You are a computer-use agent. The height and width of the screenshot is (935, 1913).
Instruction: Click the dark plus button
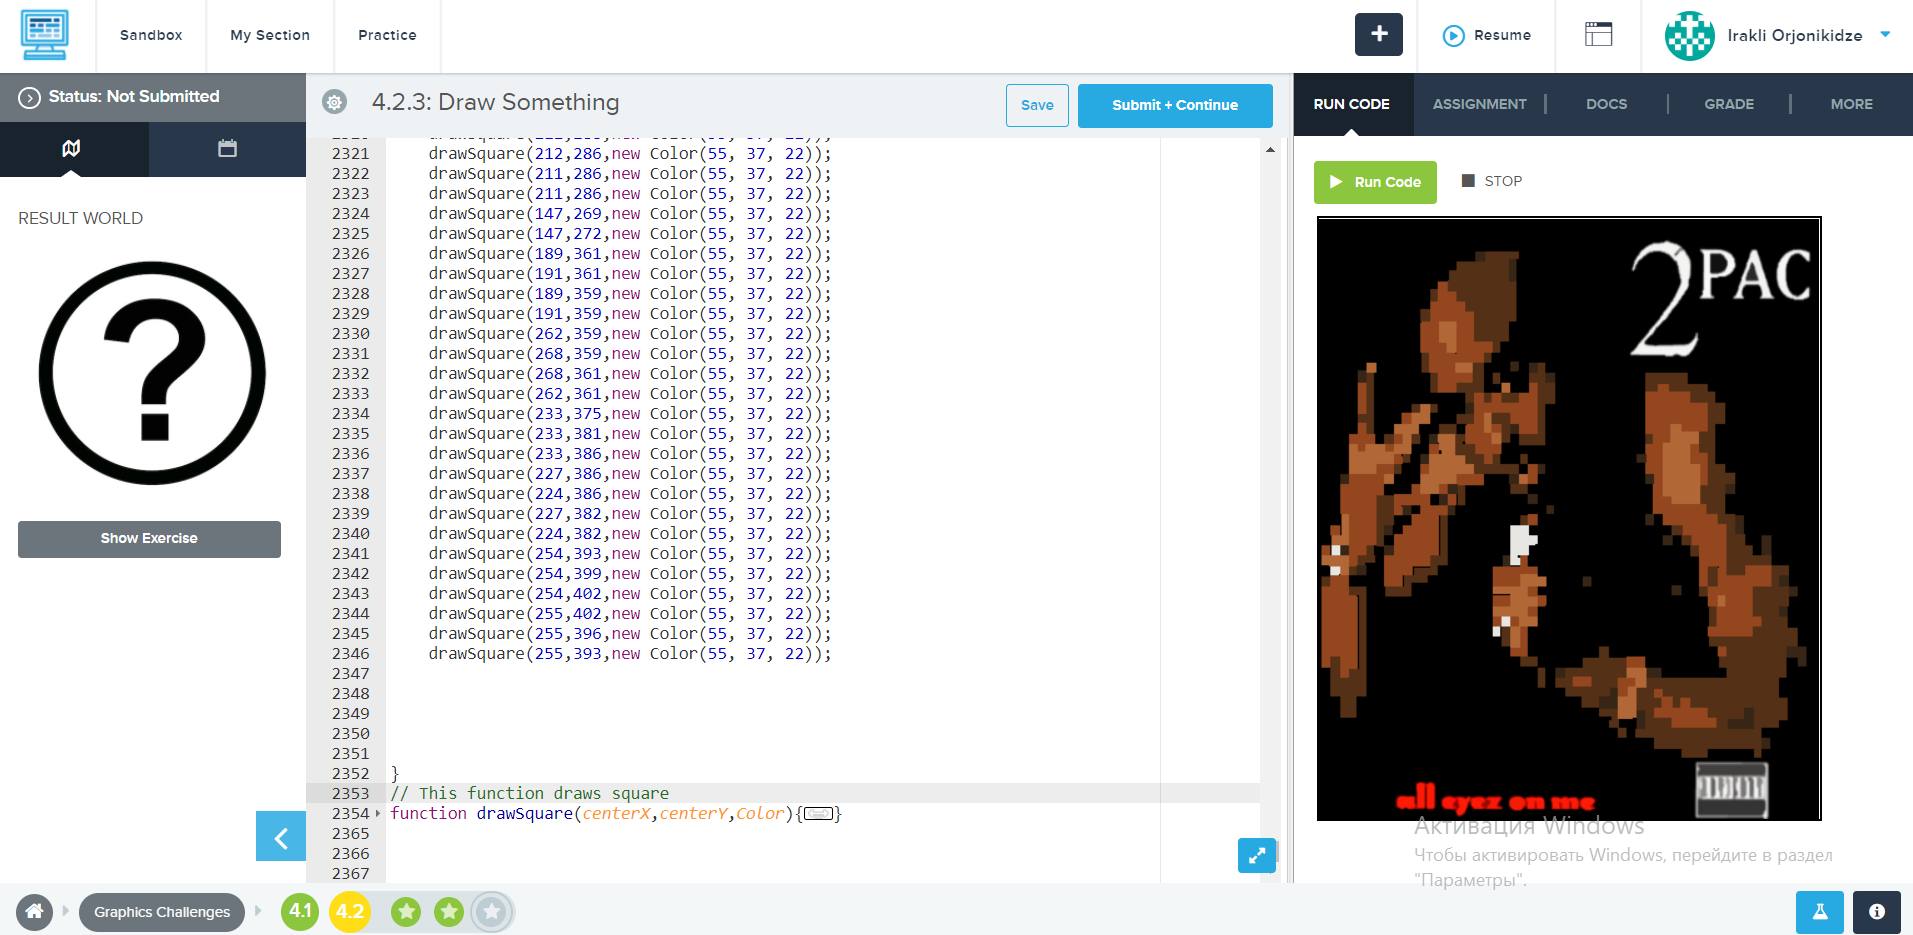point(1379,34)
